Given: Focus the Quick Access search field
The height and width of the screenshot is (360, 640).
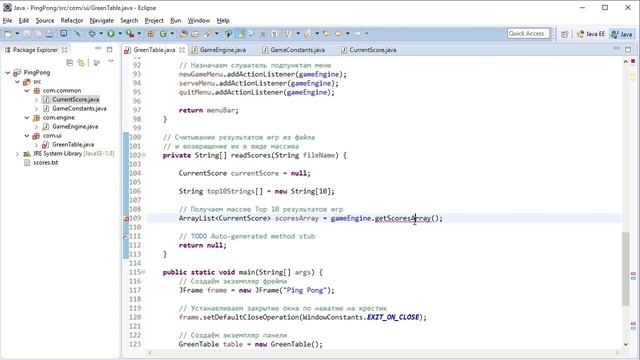Looking at the screenshot, I should tap(528, 33).
